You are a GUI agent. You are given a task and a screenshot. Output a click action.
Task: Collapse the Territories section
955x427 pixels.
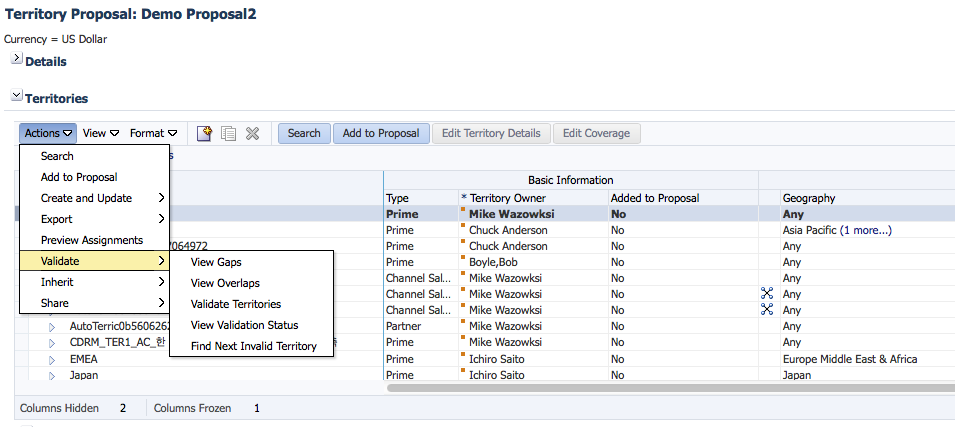click(x=16, y=97)
